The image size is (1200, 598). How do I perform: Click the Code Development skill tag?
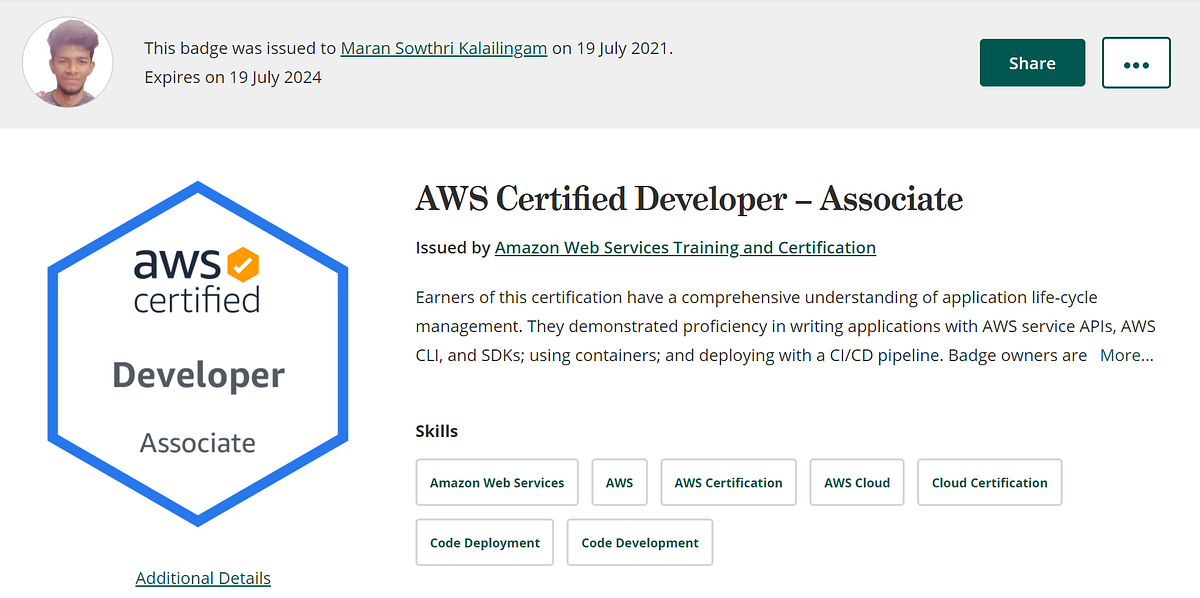tap(639, 542)
